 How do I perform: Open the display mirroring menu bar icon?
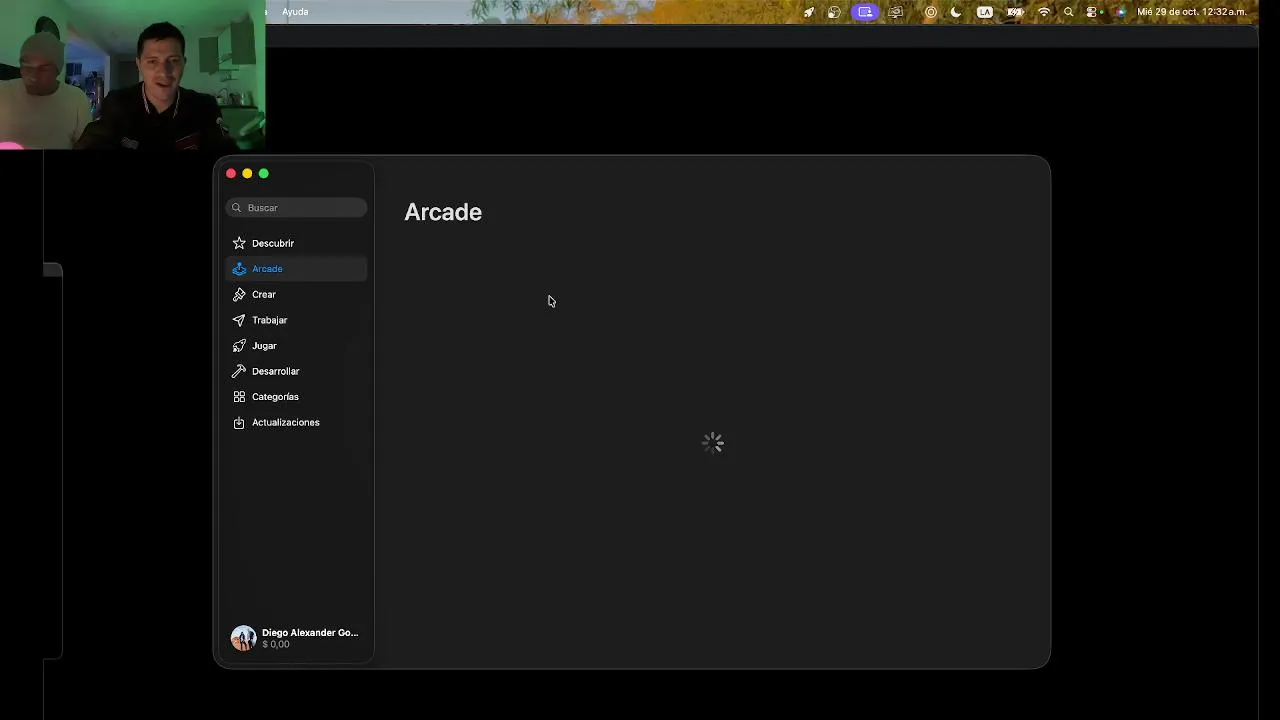[896, 12]
